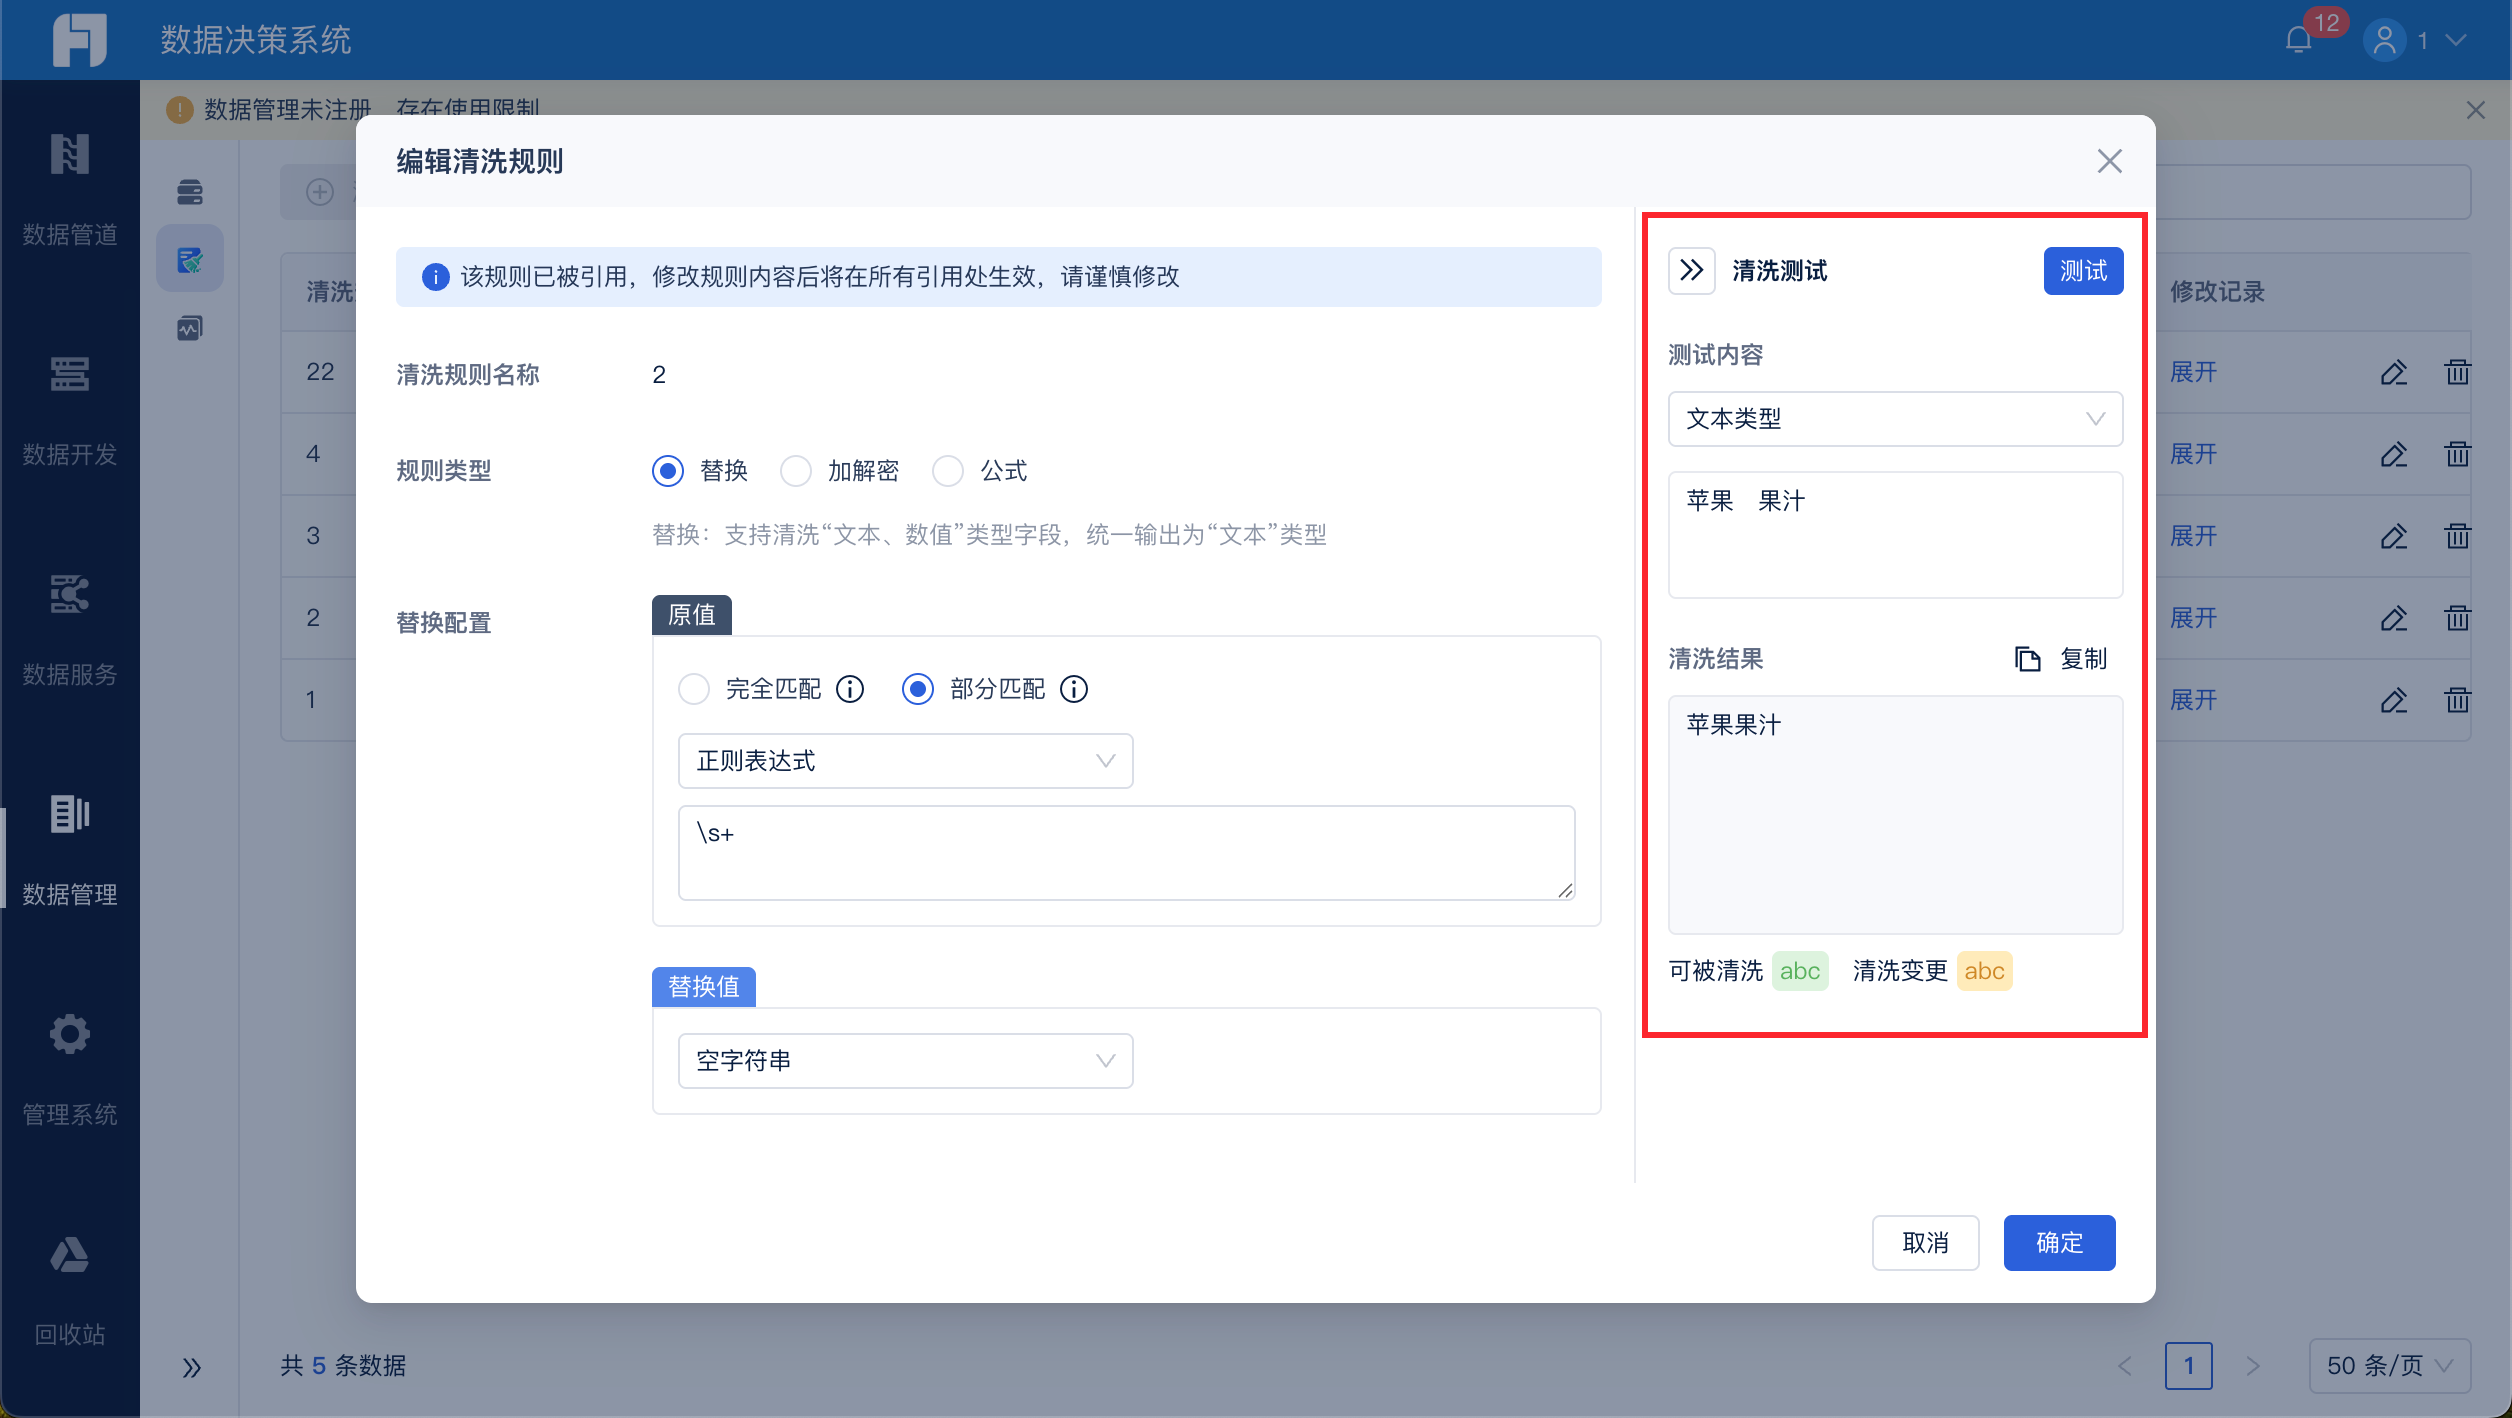Click the blue 测试 button
The height and width of the screenshot is (1418, 2512).
(2083, 271)
